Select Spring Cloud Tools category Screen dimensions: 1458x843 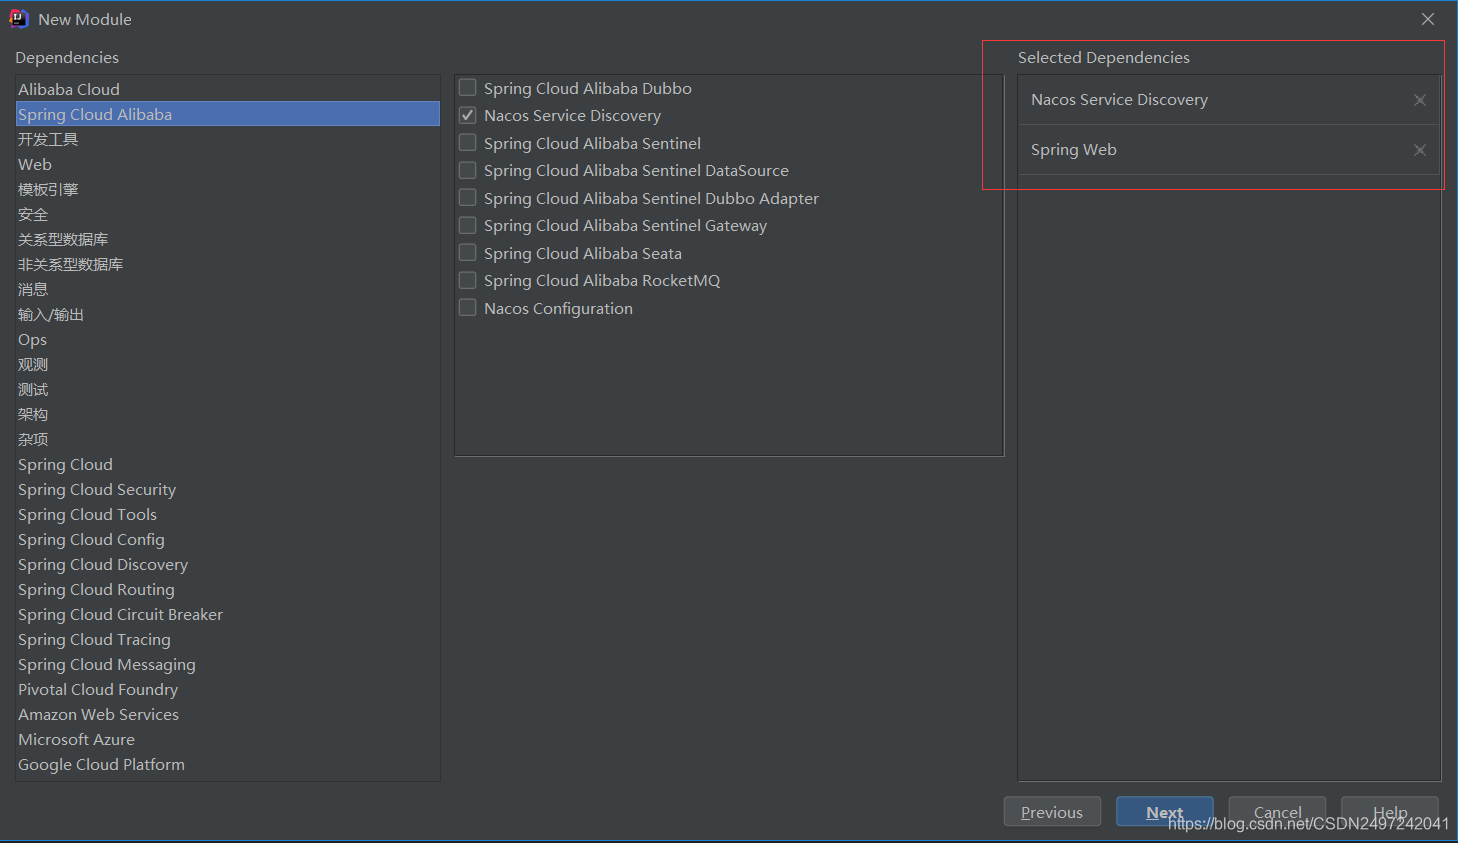coord(228,514)
